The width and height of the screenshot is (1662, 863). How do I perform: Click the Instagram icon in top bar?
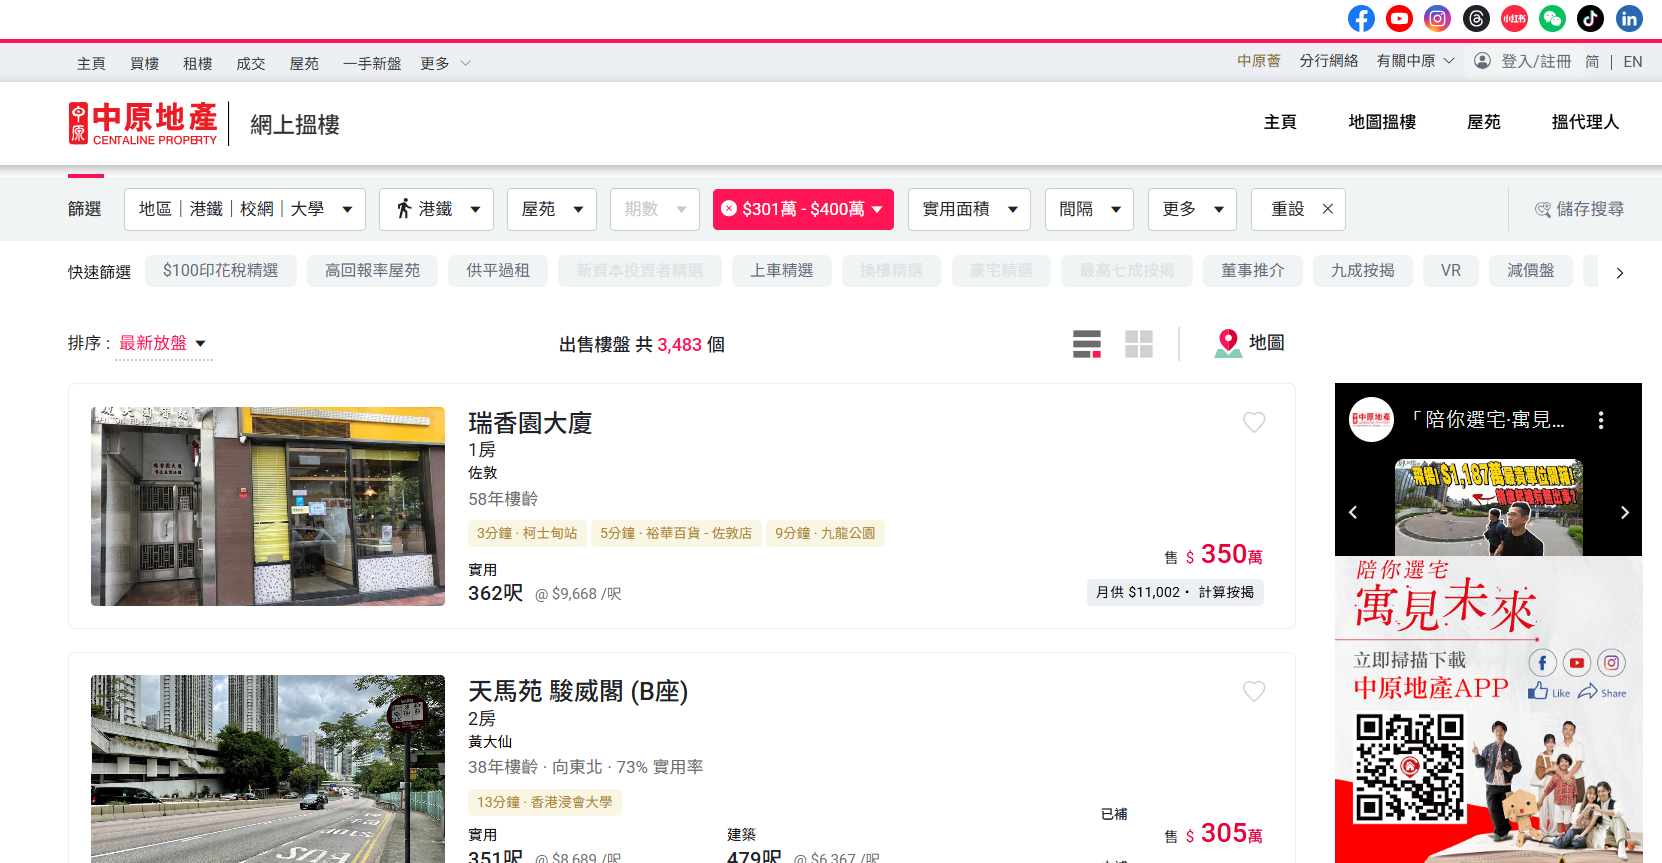(x=1437, y=18)
